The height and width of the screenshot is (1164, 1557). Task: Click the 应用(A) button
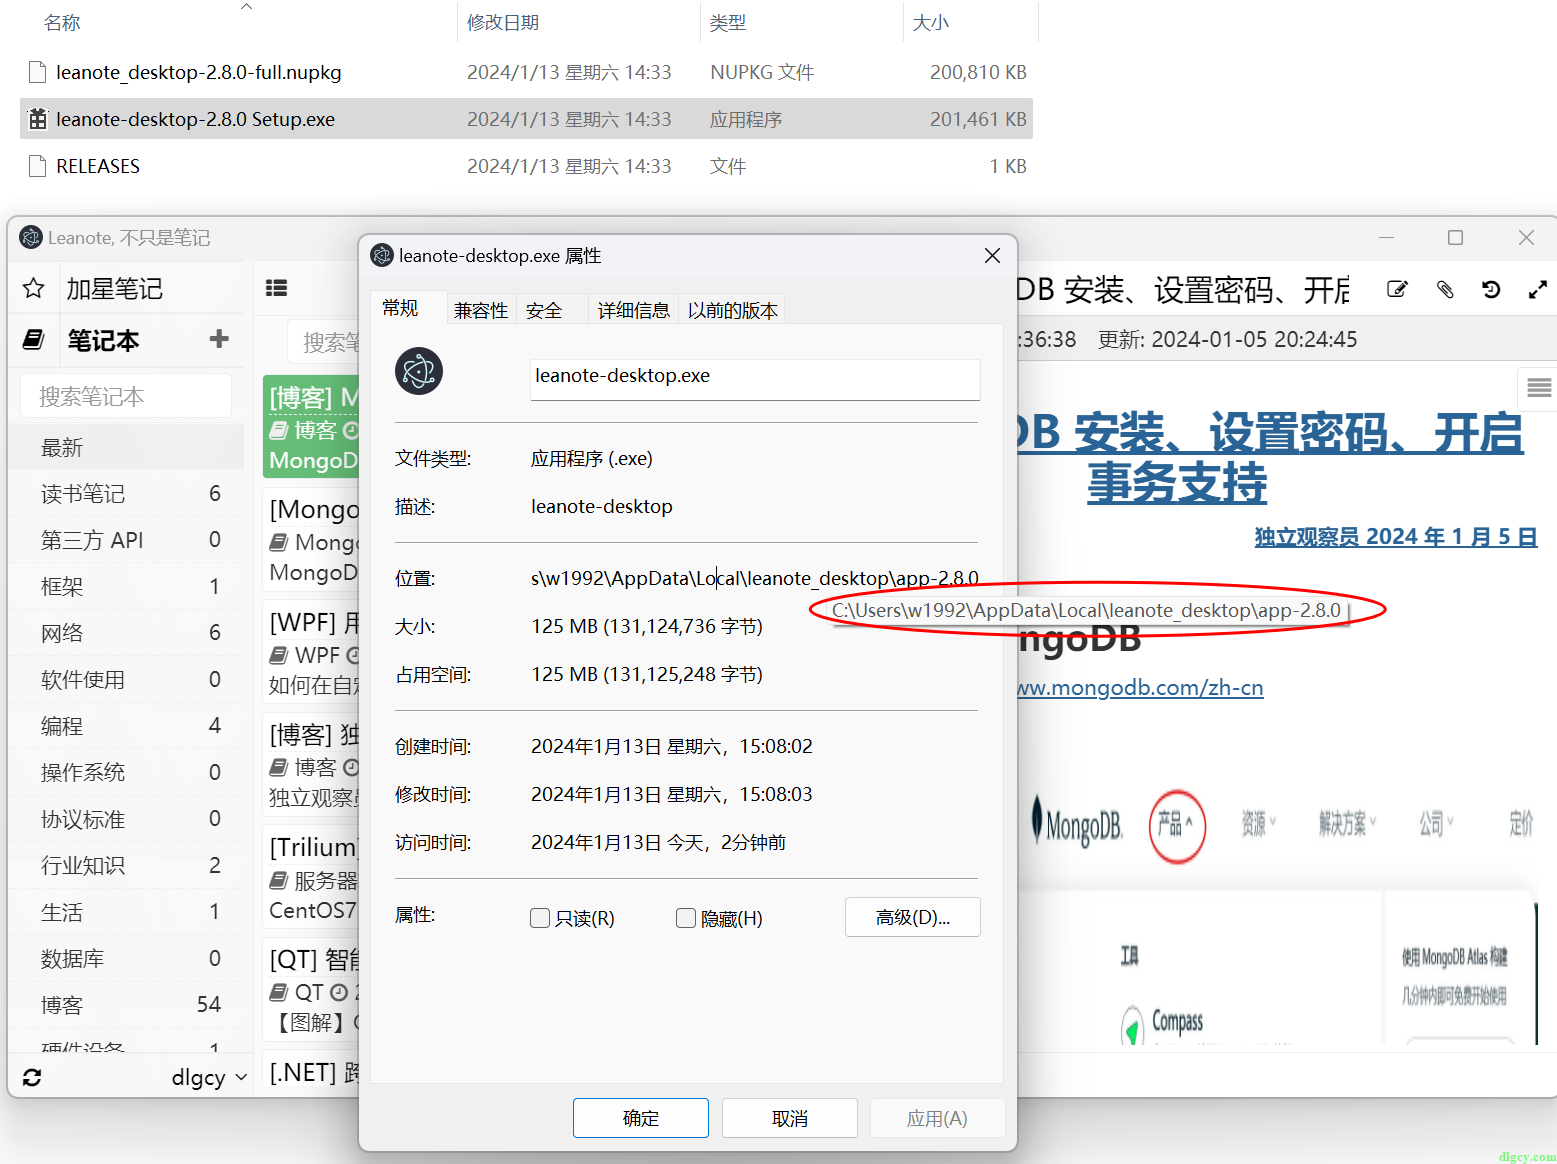937,1118
